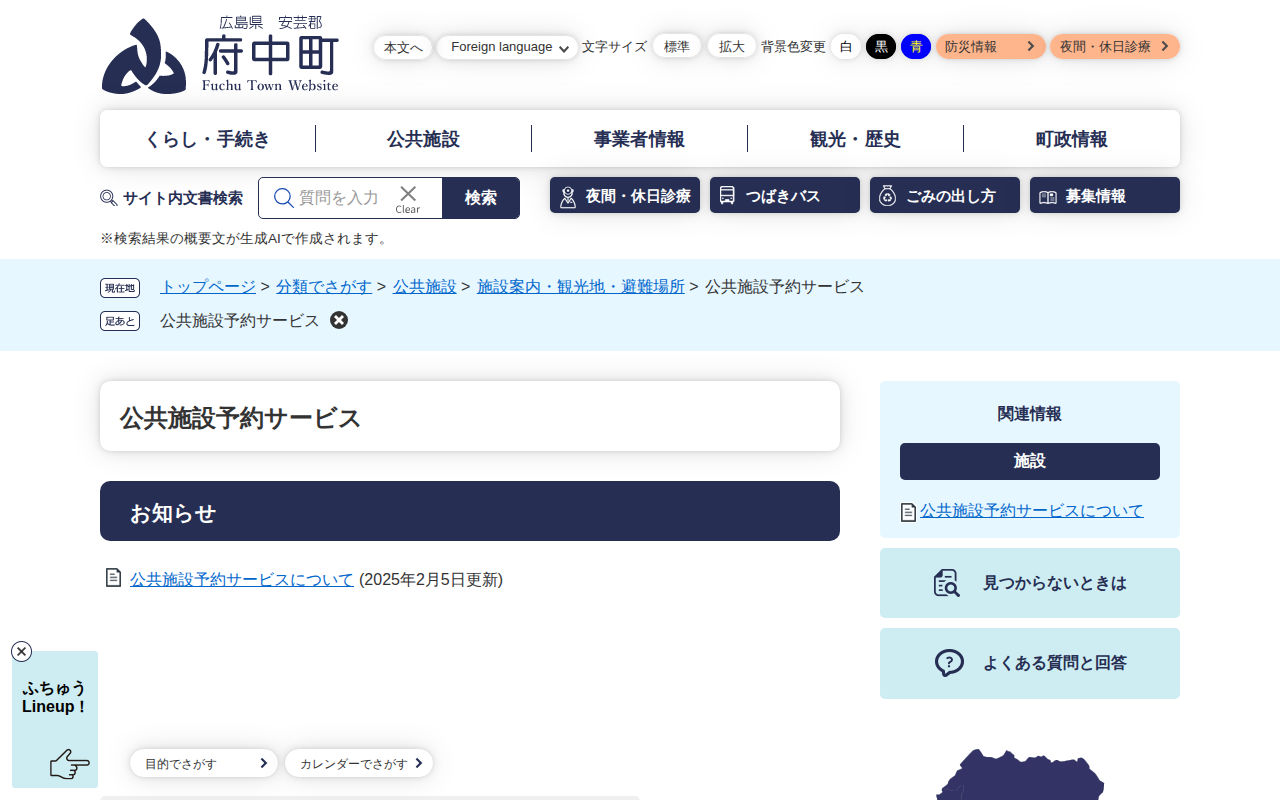Open the 防災情報 button
The width and height of the screenshot is (1280, 800).
click(990, 46)
